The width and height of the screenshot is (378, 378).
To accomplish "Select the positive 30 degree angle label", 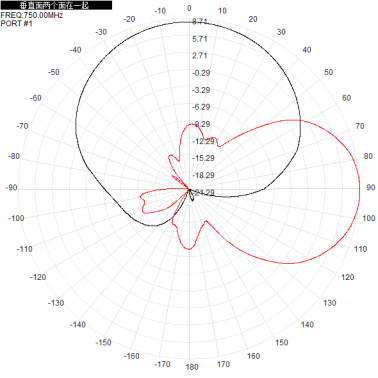I will click(x=281, y=32).
